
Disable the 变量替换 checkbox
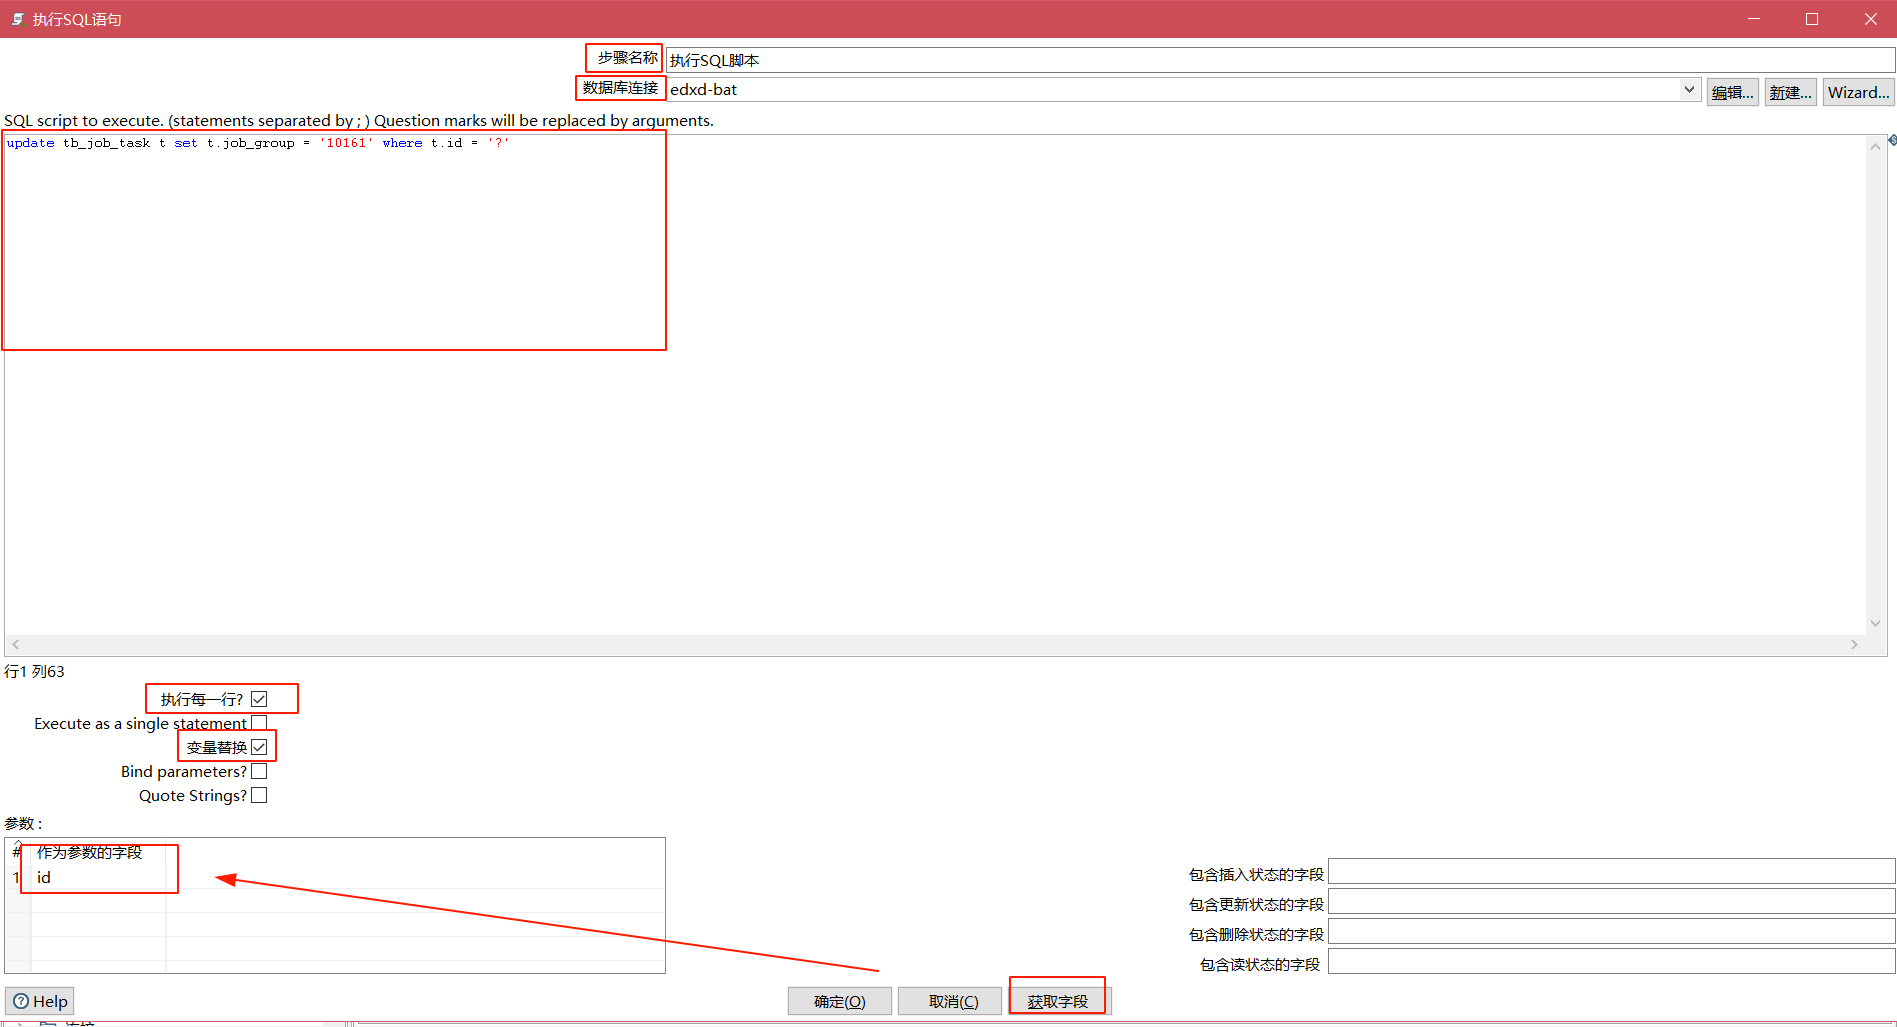coord(259,747)
